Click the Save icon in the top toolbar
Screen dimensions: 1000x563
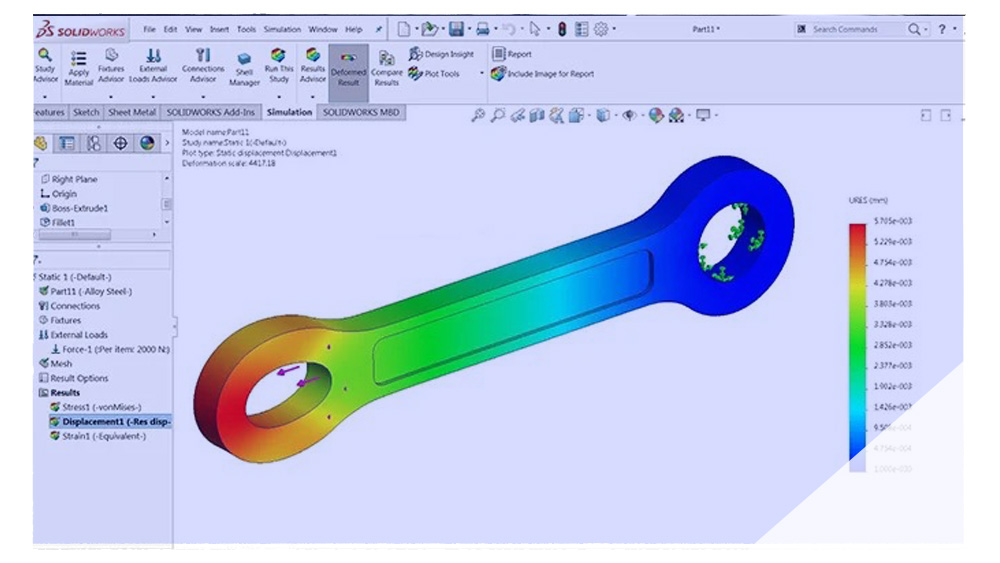(458, 29)
